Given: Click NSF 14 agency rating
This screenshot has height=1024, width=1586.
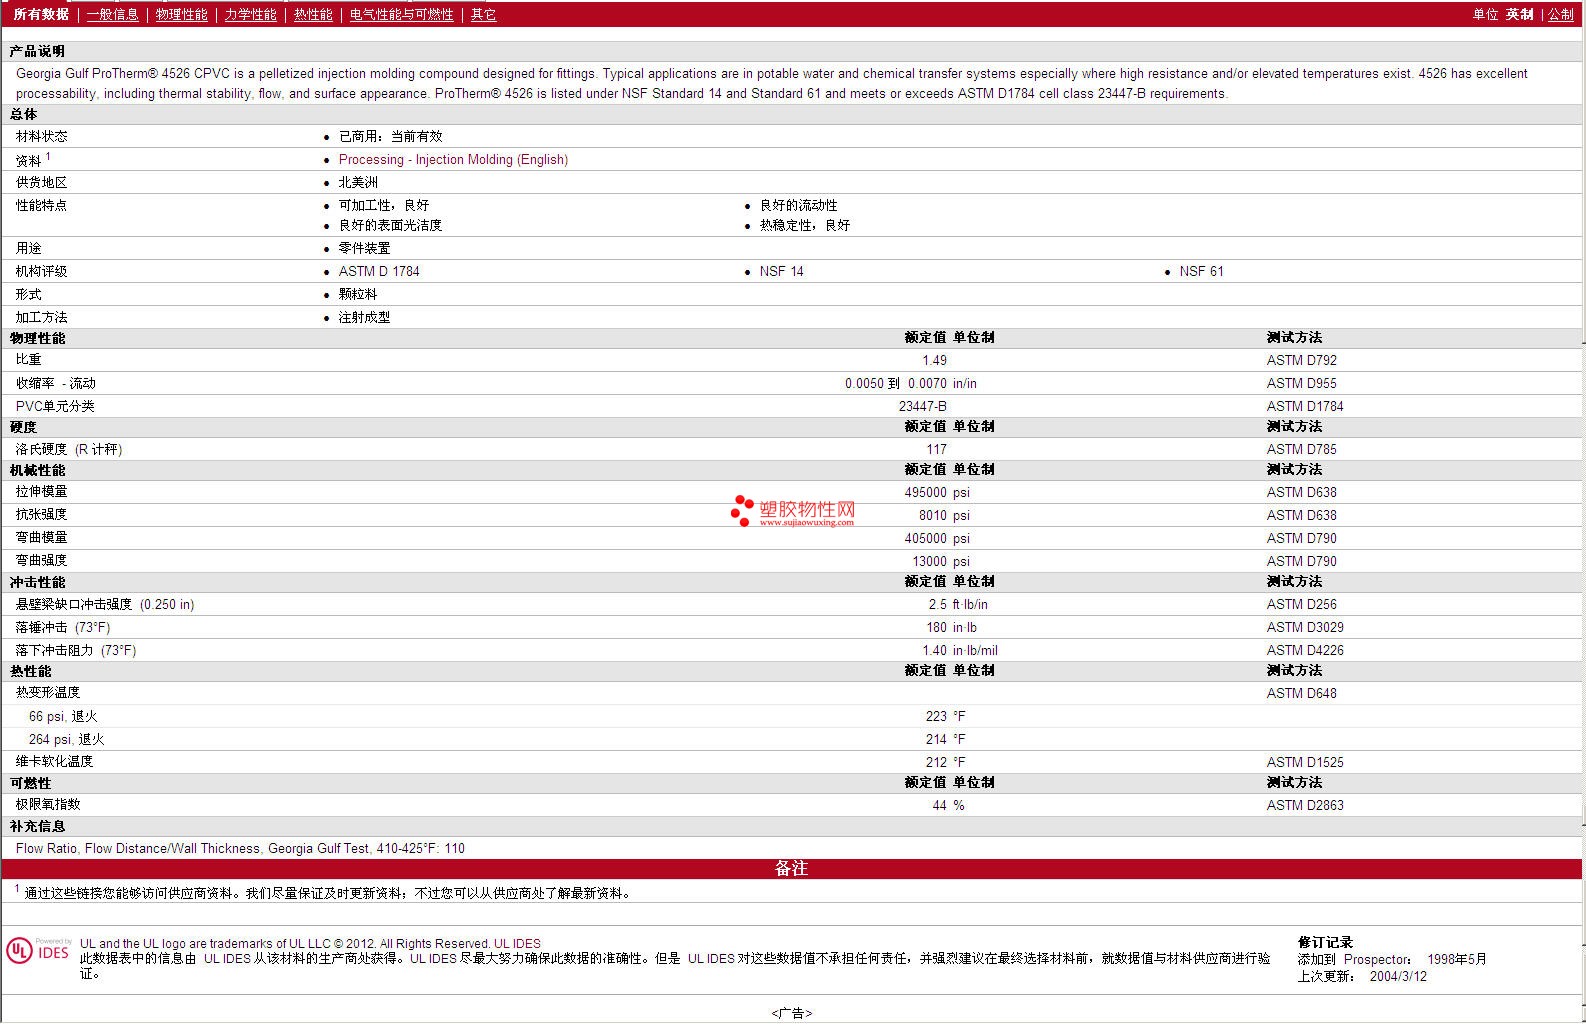Looking at the screenshot, I should (781, 271).
